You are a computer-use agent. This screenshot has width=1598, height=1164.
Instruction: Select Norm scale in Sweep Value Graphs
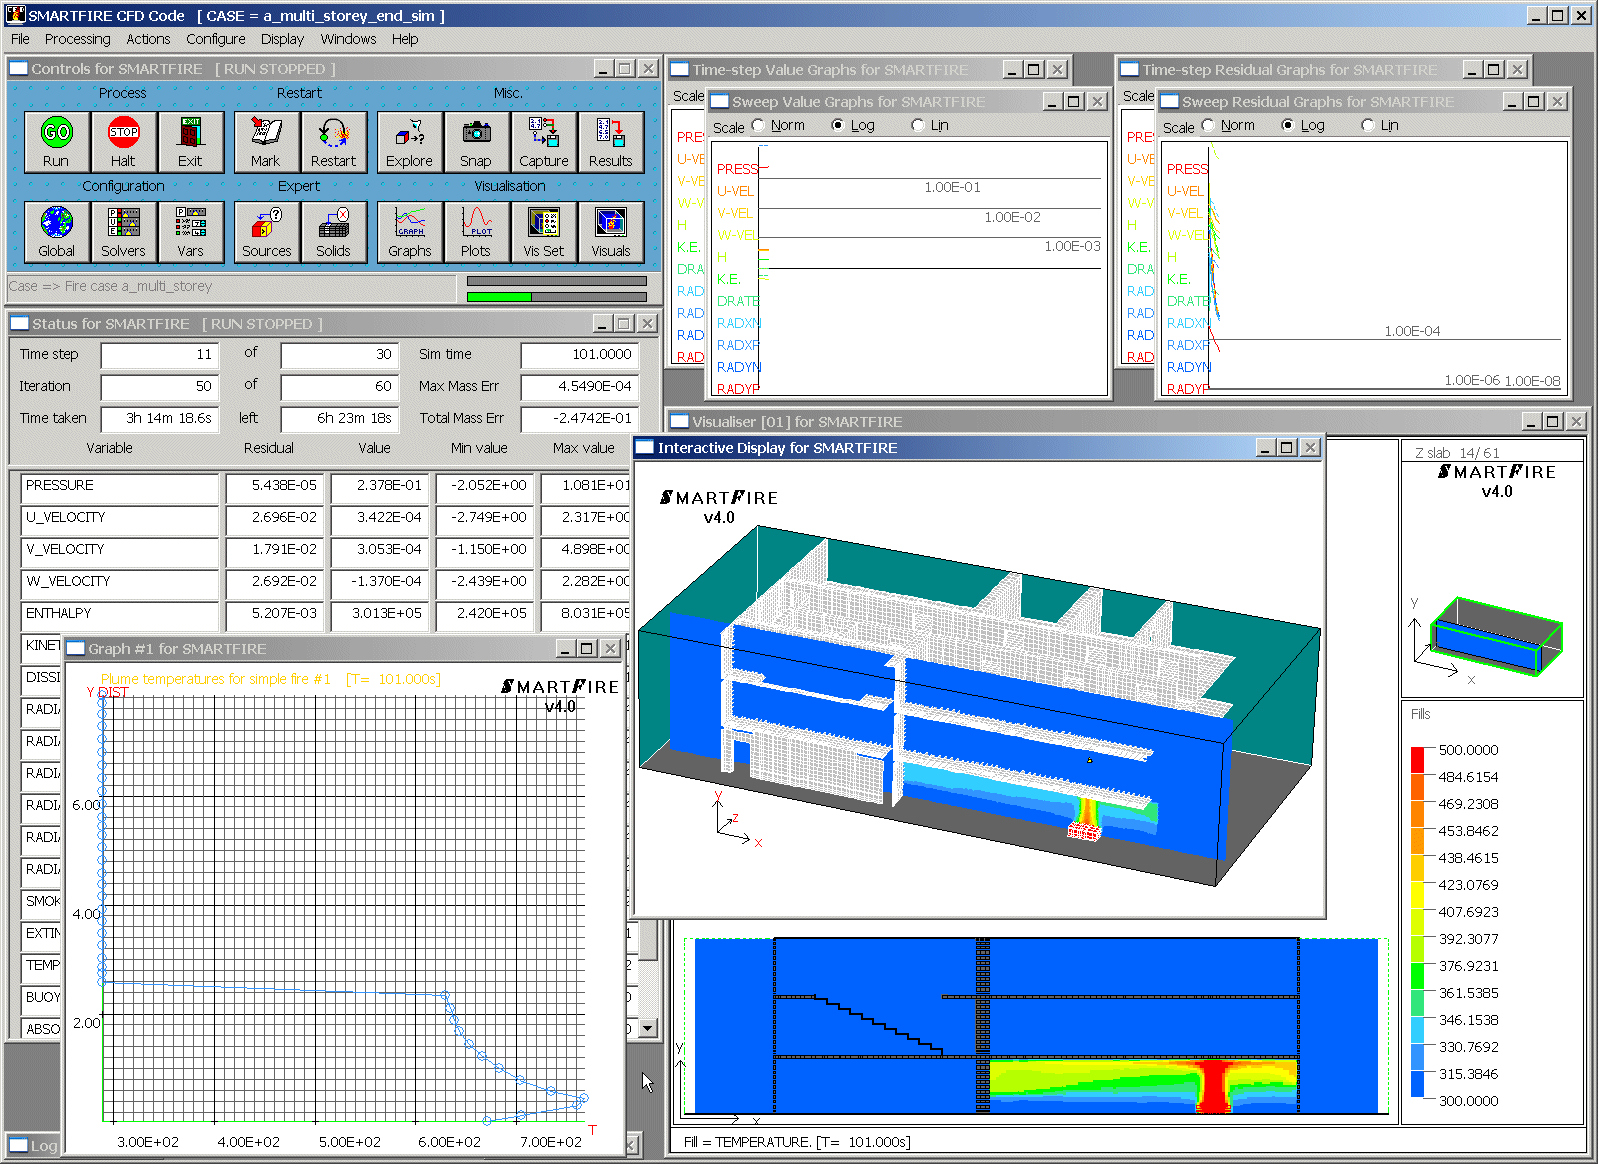759,125
